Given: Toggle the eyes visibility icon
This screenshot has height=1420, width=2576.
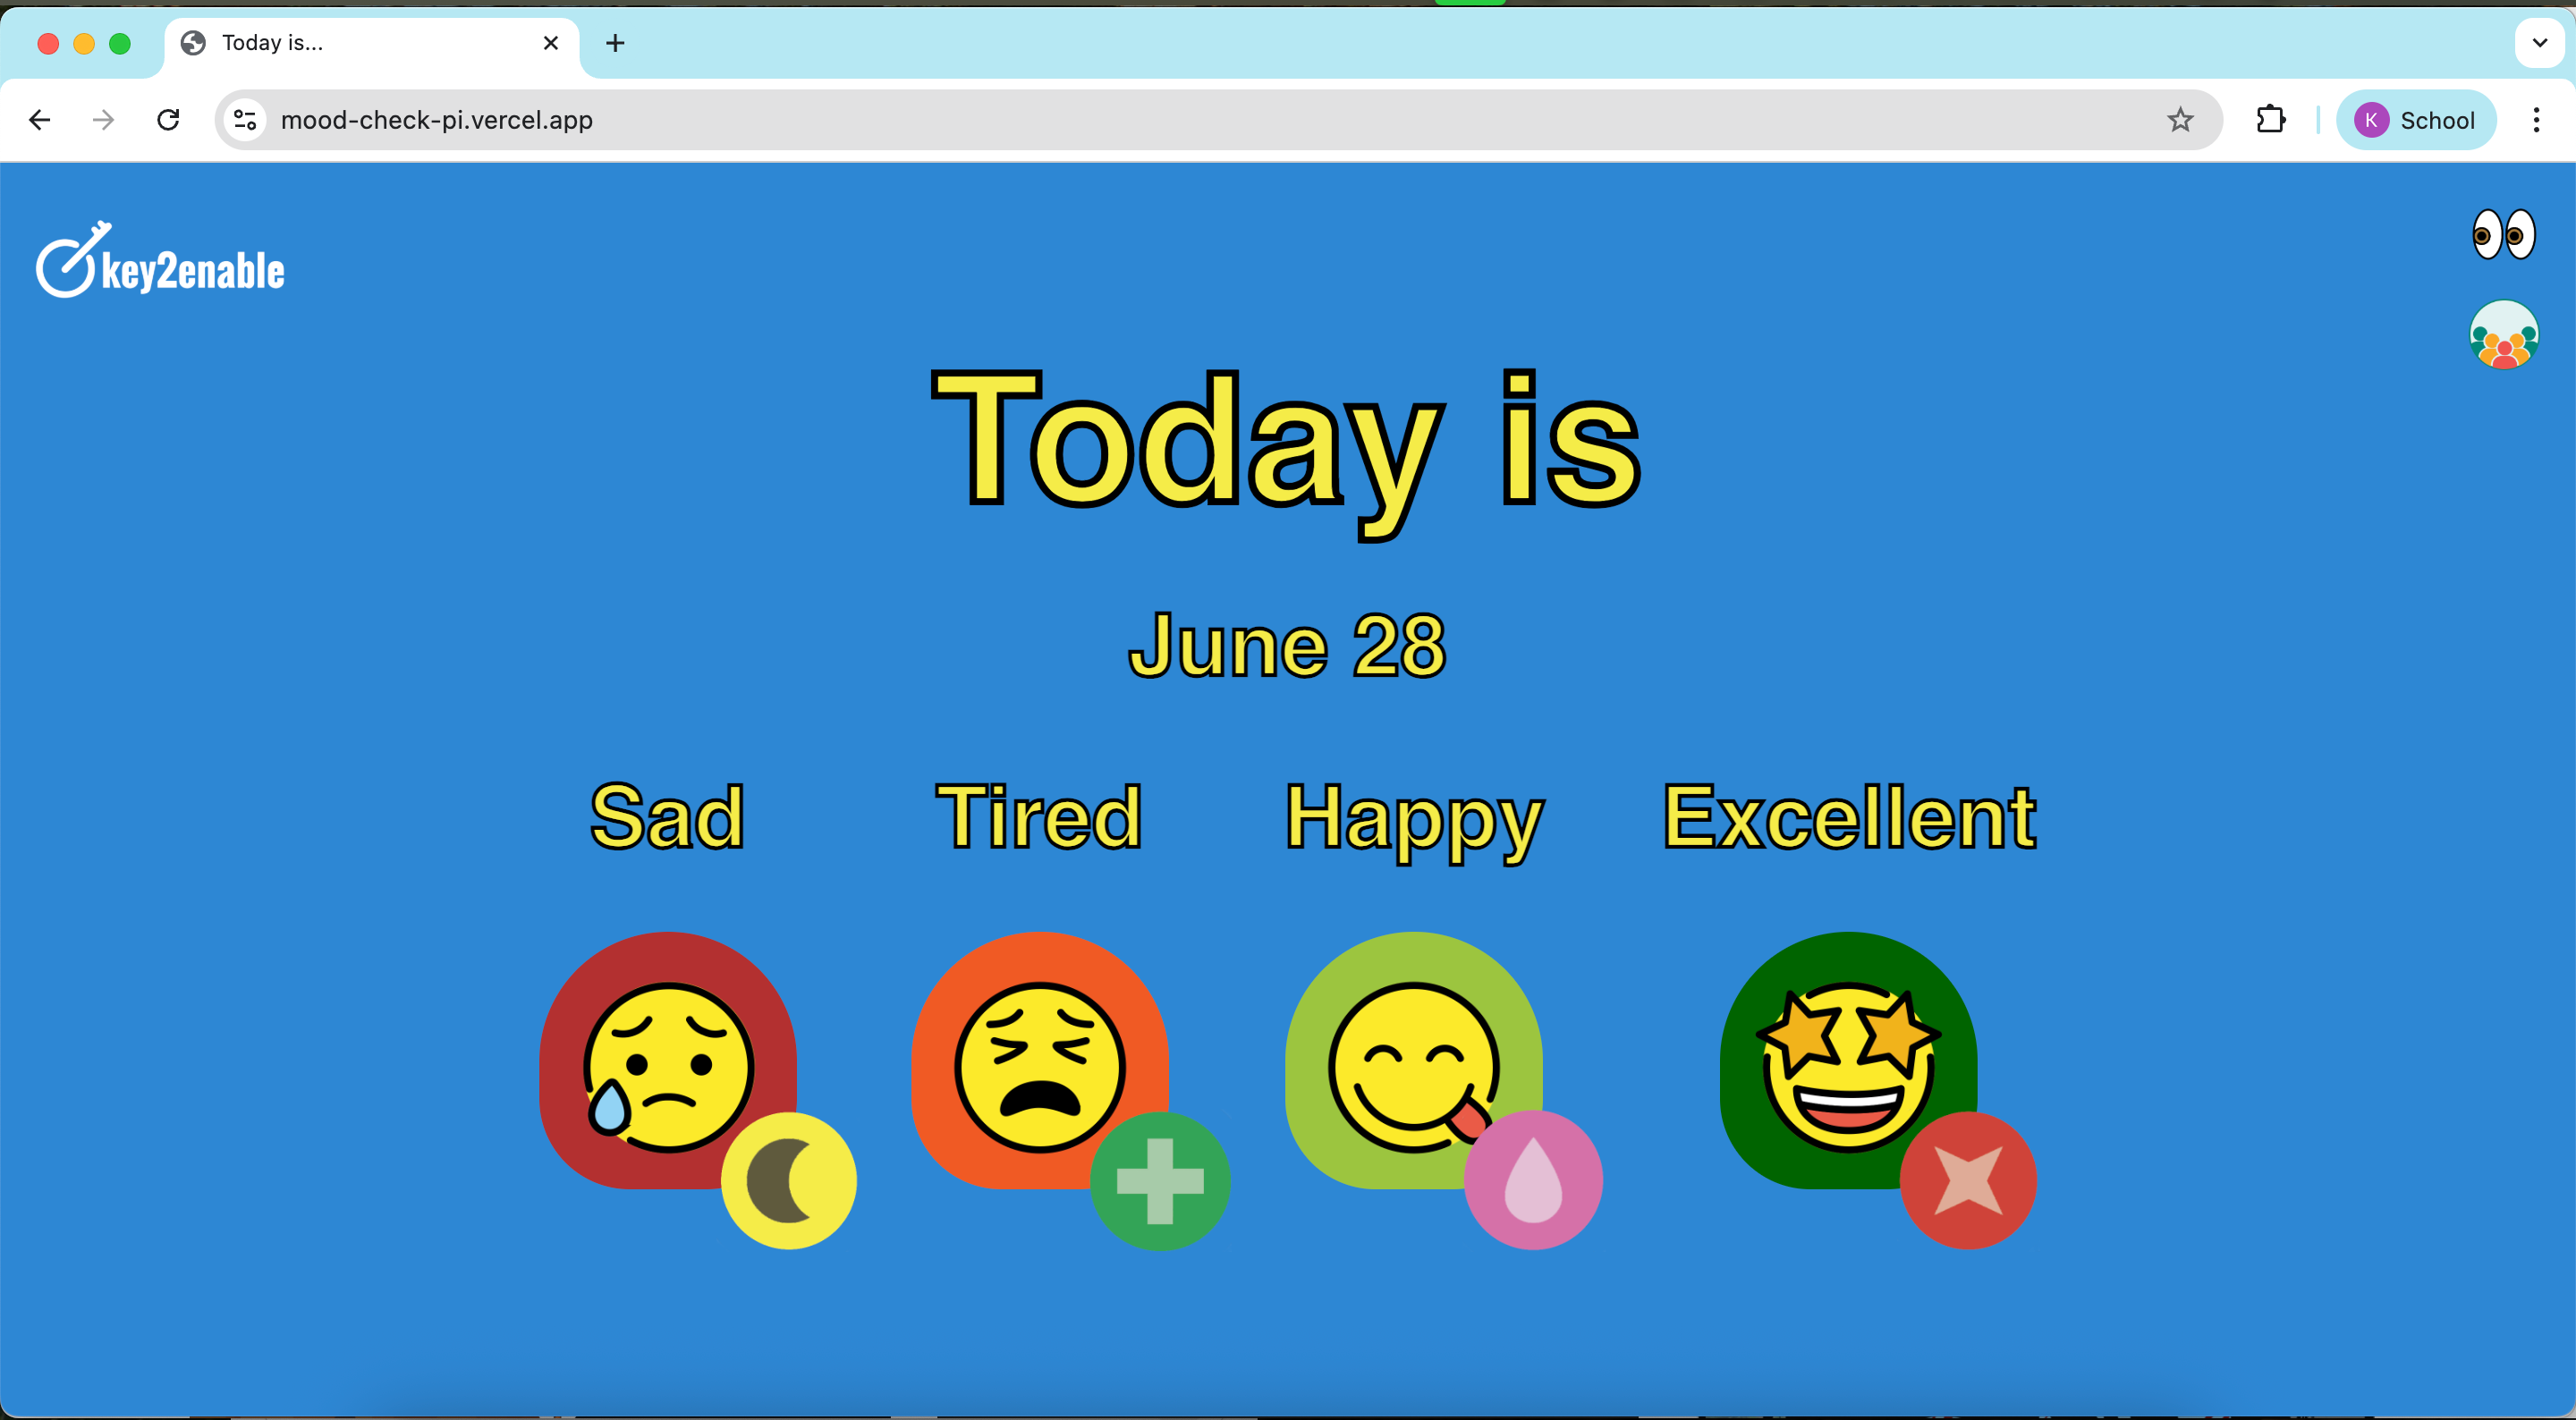Looking at the screenshot, I should (2504, 235).
